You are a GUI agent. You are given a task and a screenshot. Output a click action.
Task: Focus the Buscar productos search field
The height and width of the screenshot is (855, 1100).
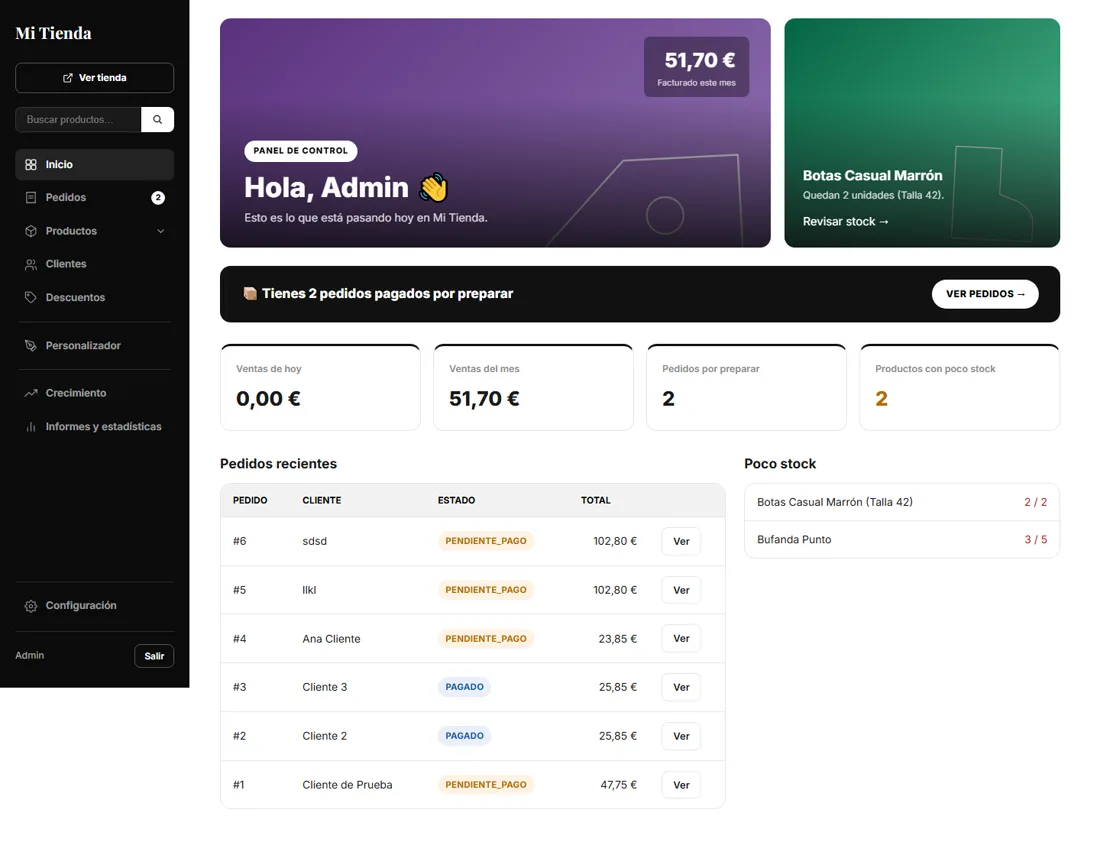click(79, 119)
